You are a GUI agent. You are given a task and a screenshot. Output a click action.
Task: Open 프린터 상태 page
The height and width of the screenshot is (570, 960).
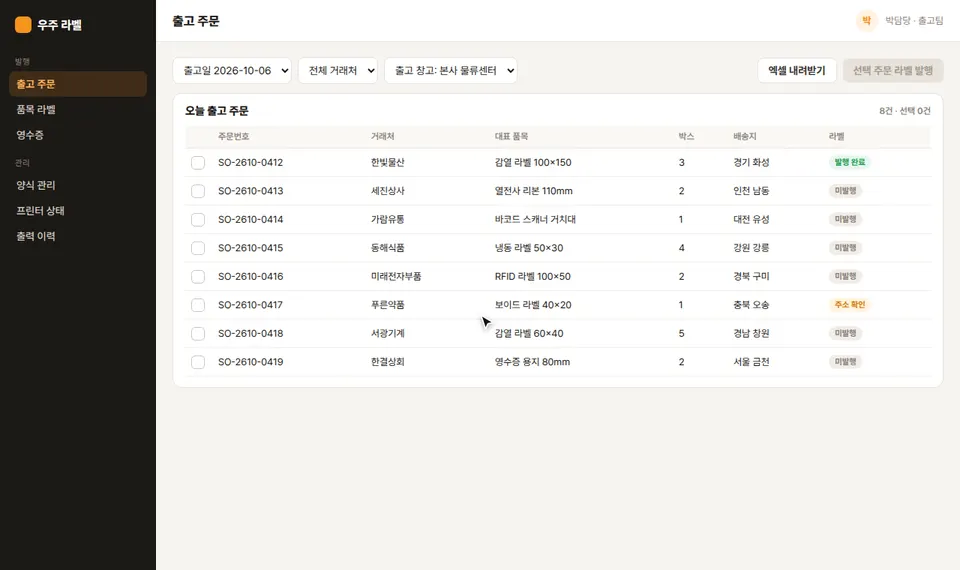tap(78, 211)
